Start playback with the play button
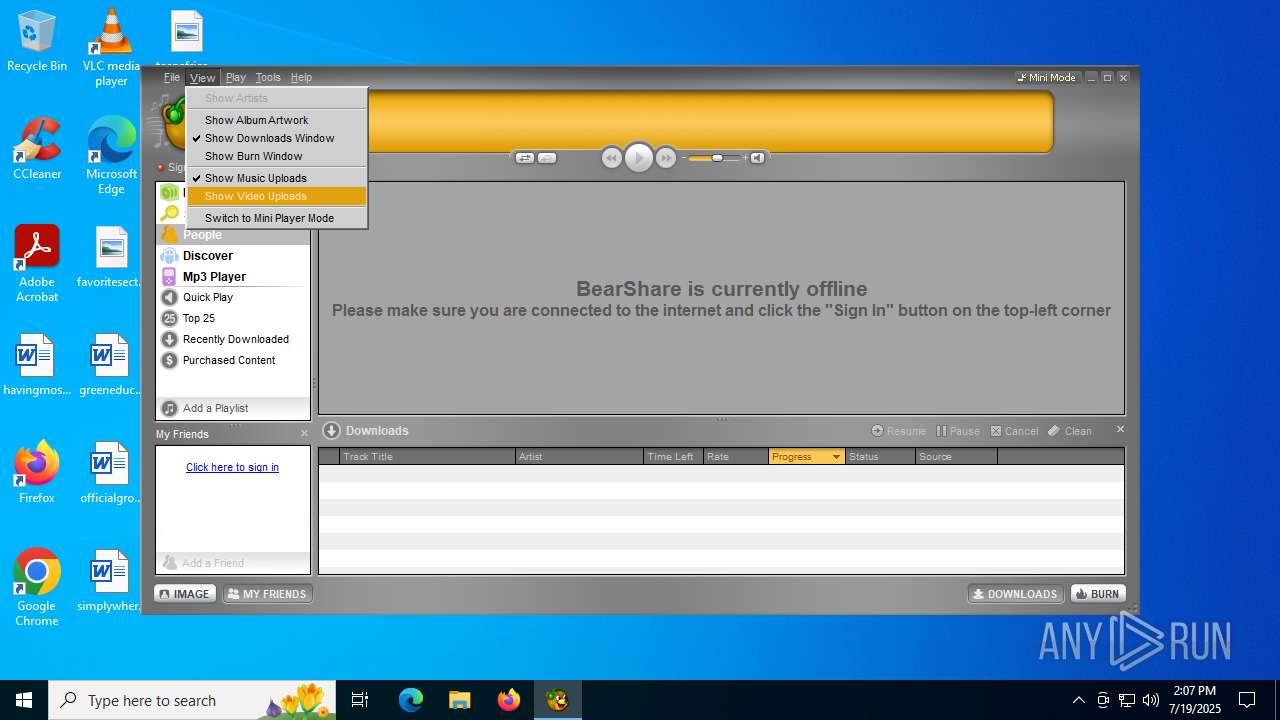1280x720 pixels. coord(639,158)
